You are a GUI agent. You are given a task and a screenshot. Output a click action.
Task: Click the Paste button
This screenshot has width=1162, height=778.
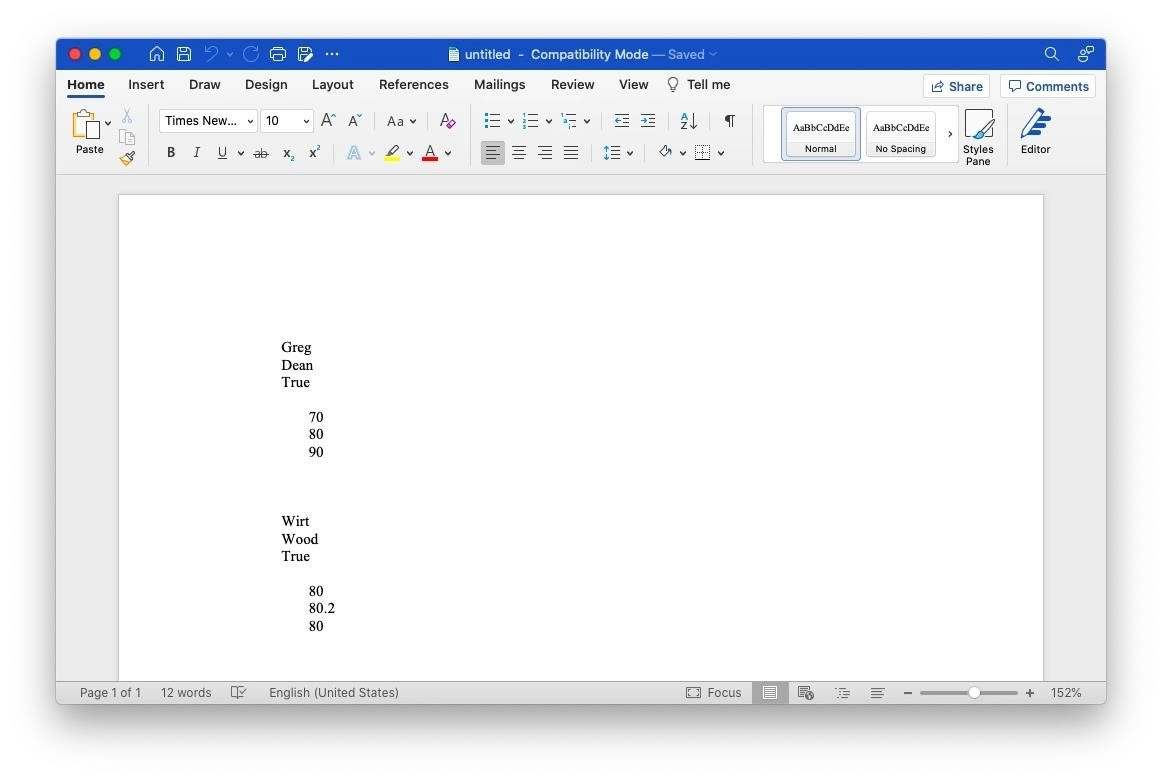click(89, 132)
